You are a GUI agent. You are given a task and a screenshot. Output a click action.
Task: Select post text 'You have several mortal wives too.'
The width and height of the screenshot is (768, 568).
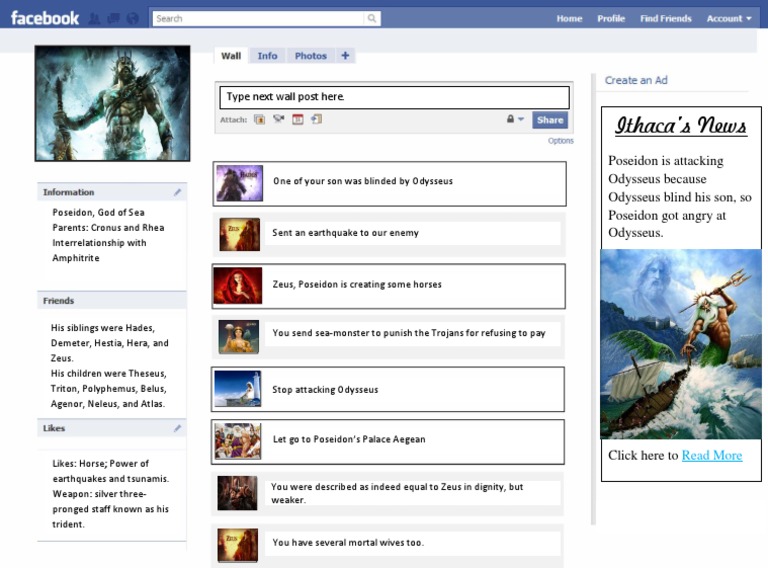point(348,543)
